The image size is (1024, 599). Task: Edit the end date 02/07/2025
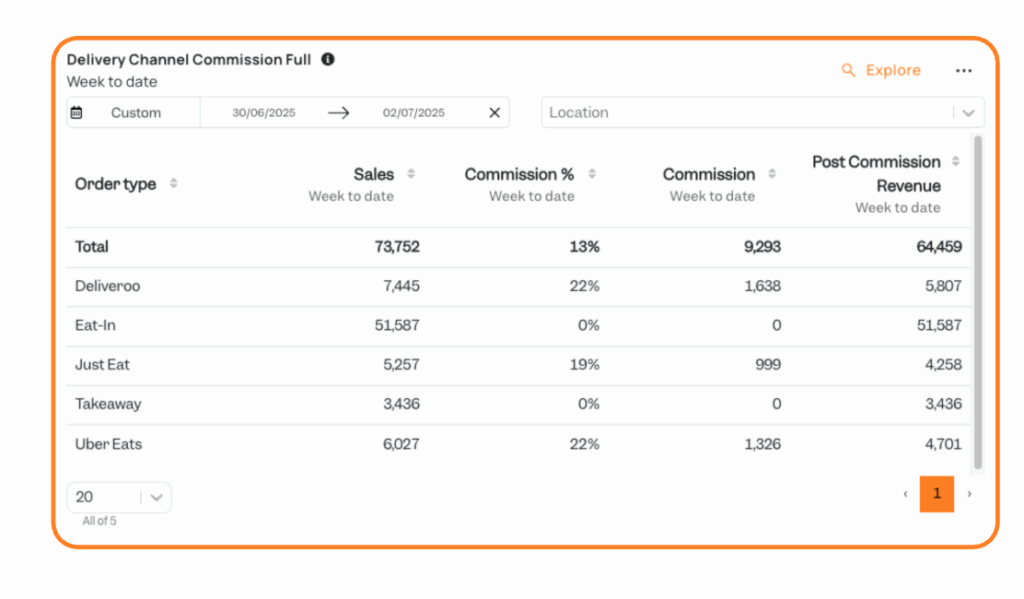click(x=414, y=113)
